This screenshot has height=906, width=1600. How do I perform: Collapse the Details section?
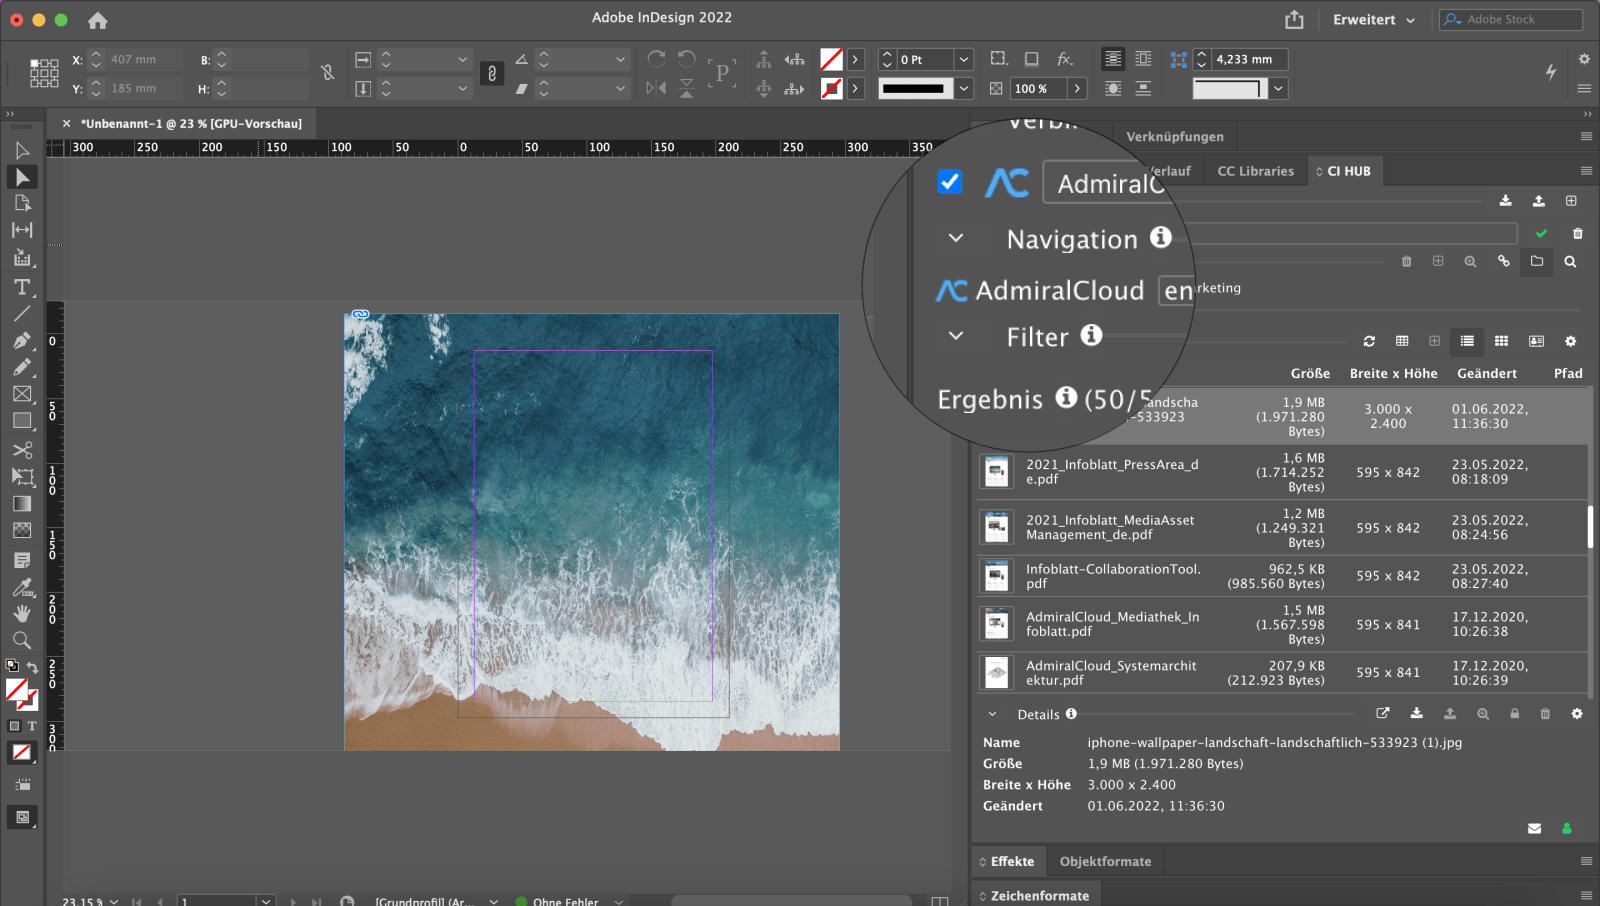tap(992, 715)
